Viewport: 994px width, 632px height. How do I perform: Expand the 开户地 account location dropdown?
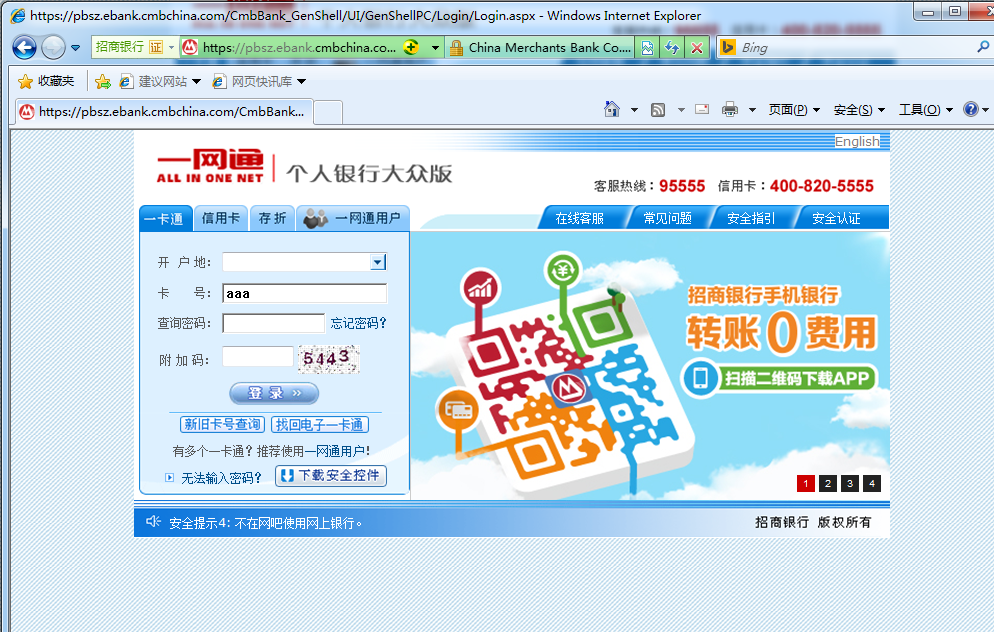pos(378,262)
